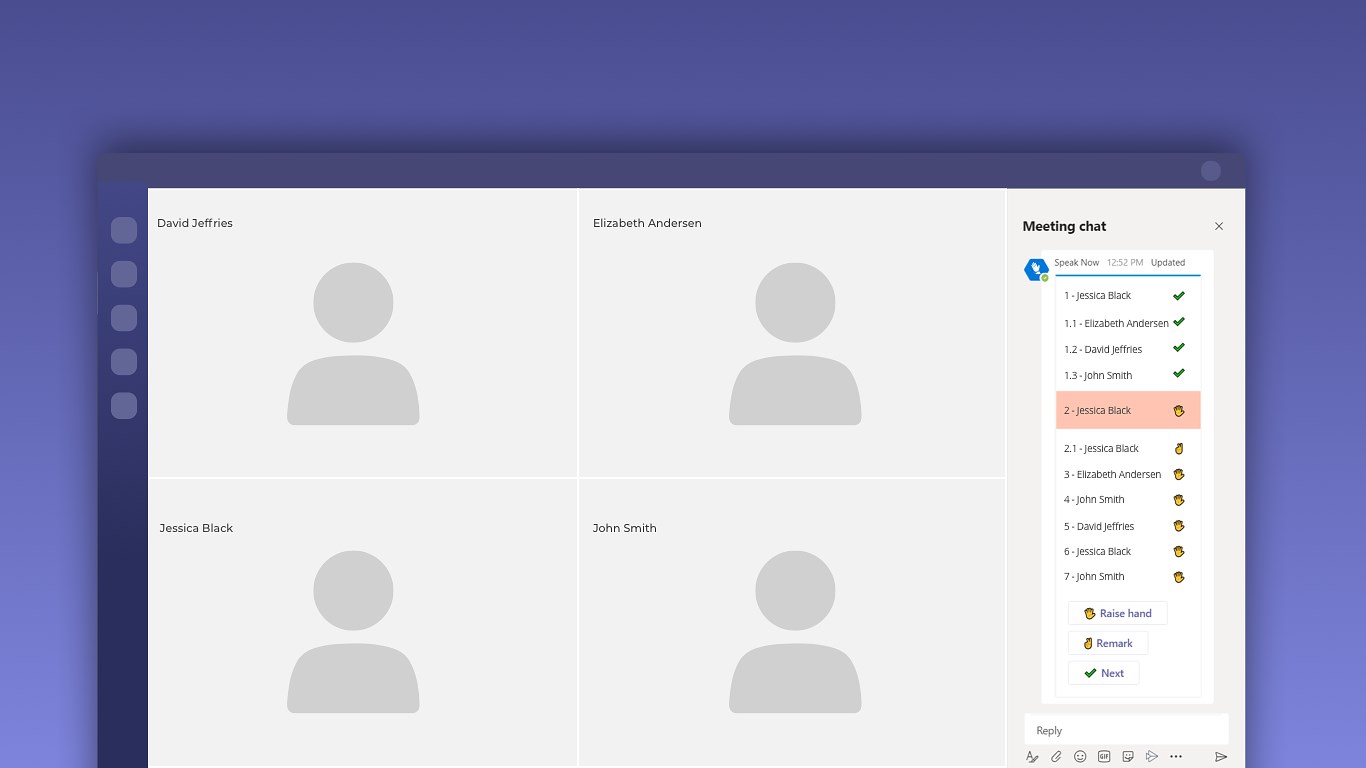
Task: Click the 12:52 PM message timestamp
Action: (1125, 263)
